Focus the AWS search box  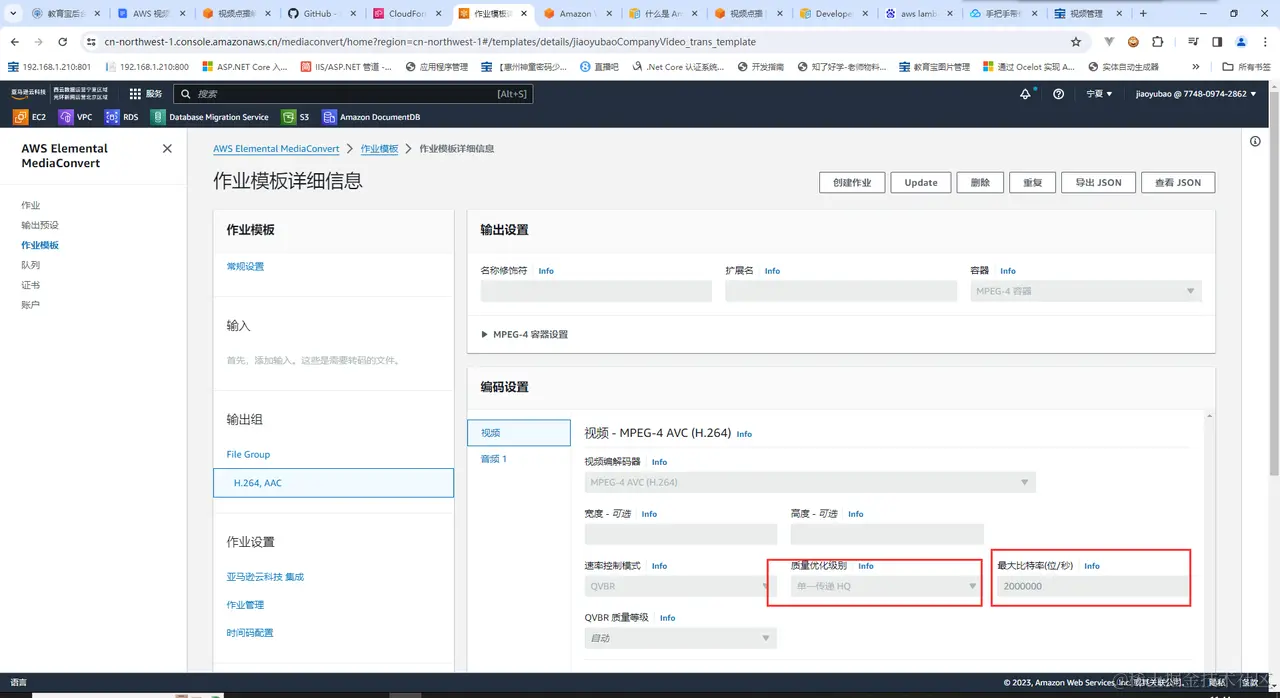(x=353, y=93)
